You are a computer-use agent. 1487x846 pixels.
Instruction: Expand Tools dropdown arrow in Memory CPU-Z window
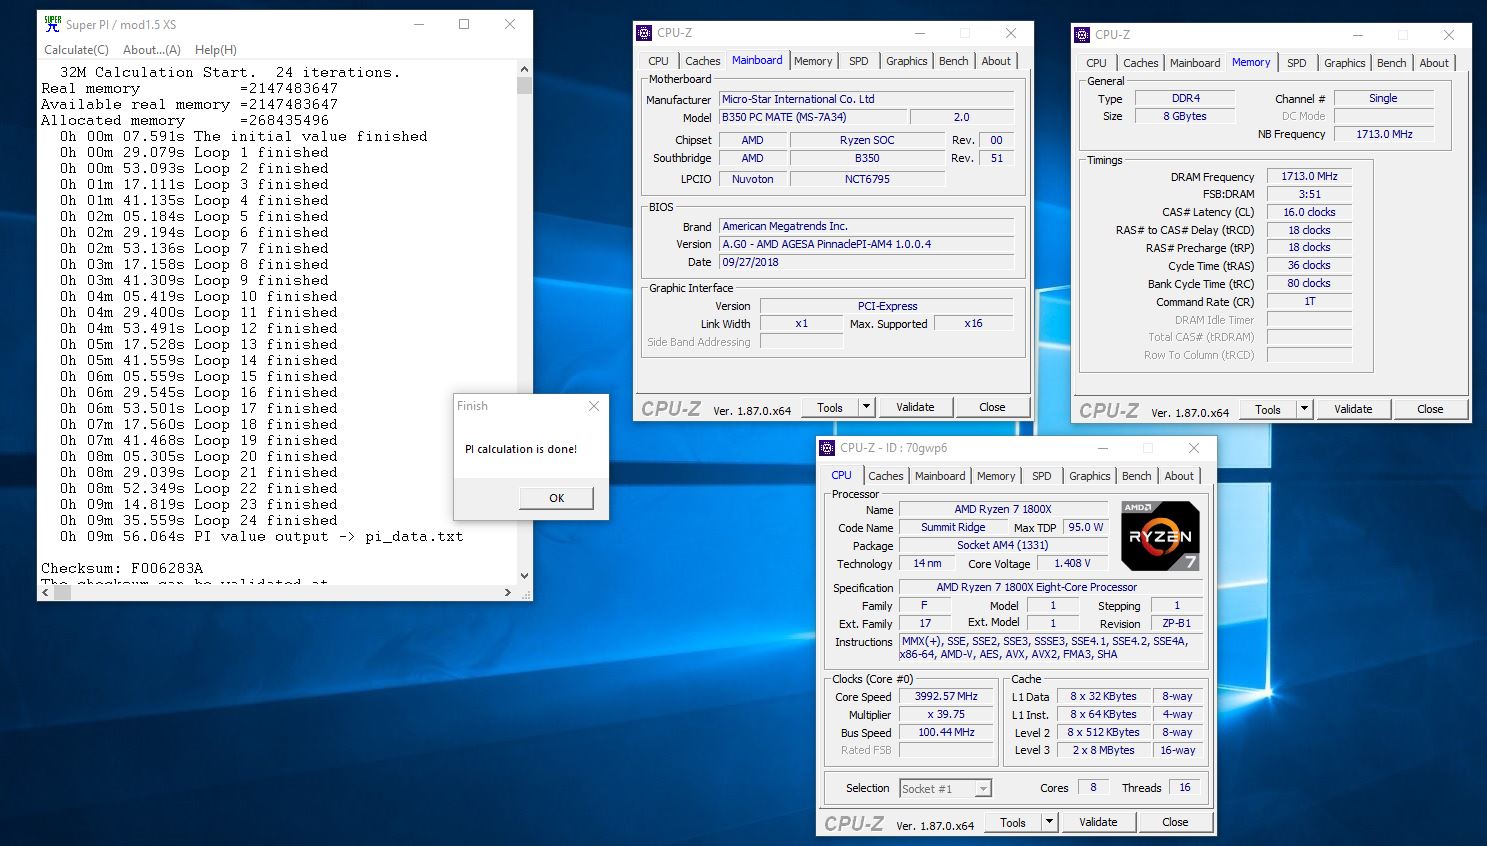(x=1305, y=409)
